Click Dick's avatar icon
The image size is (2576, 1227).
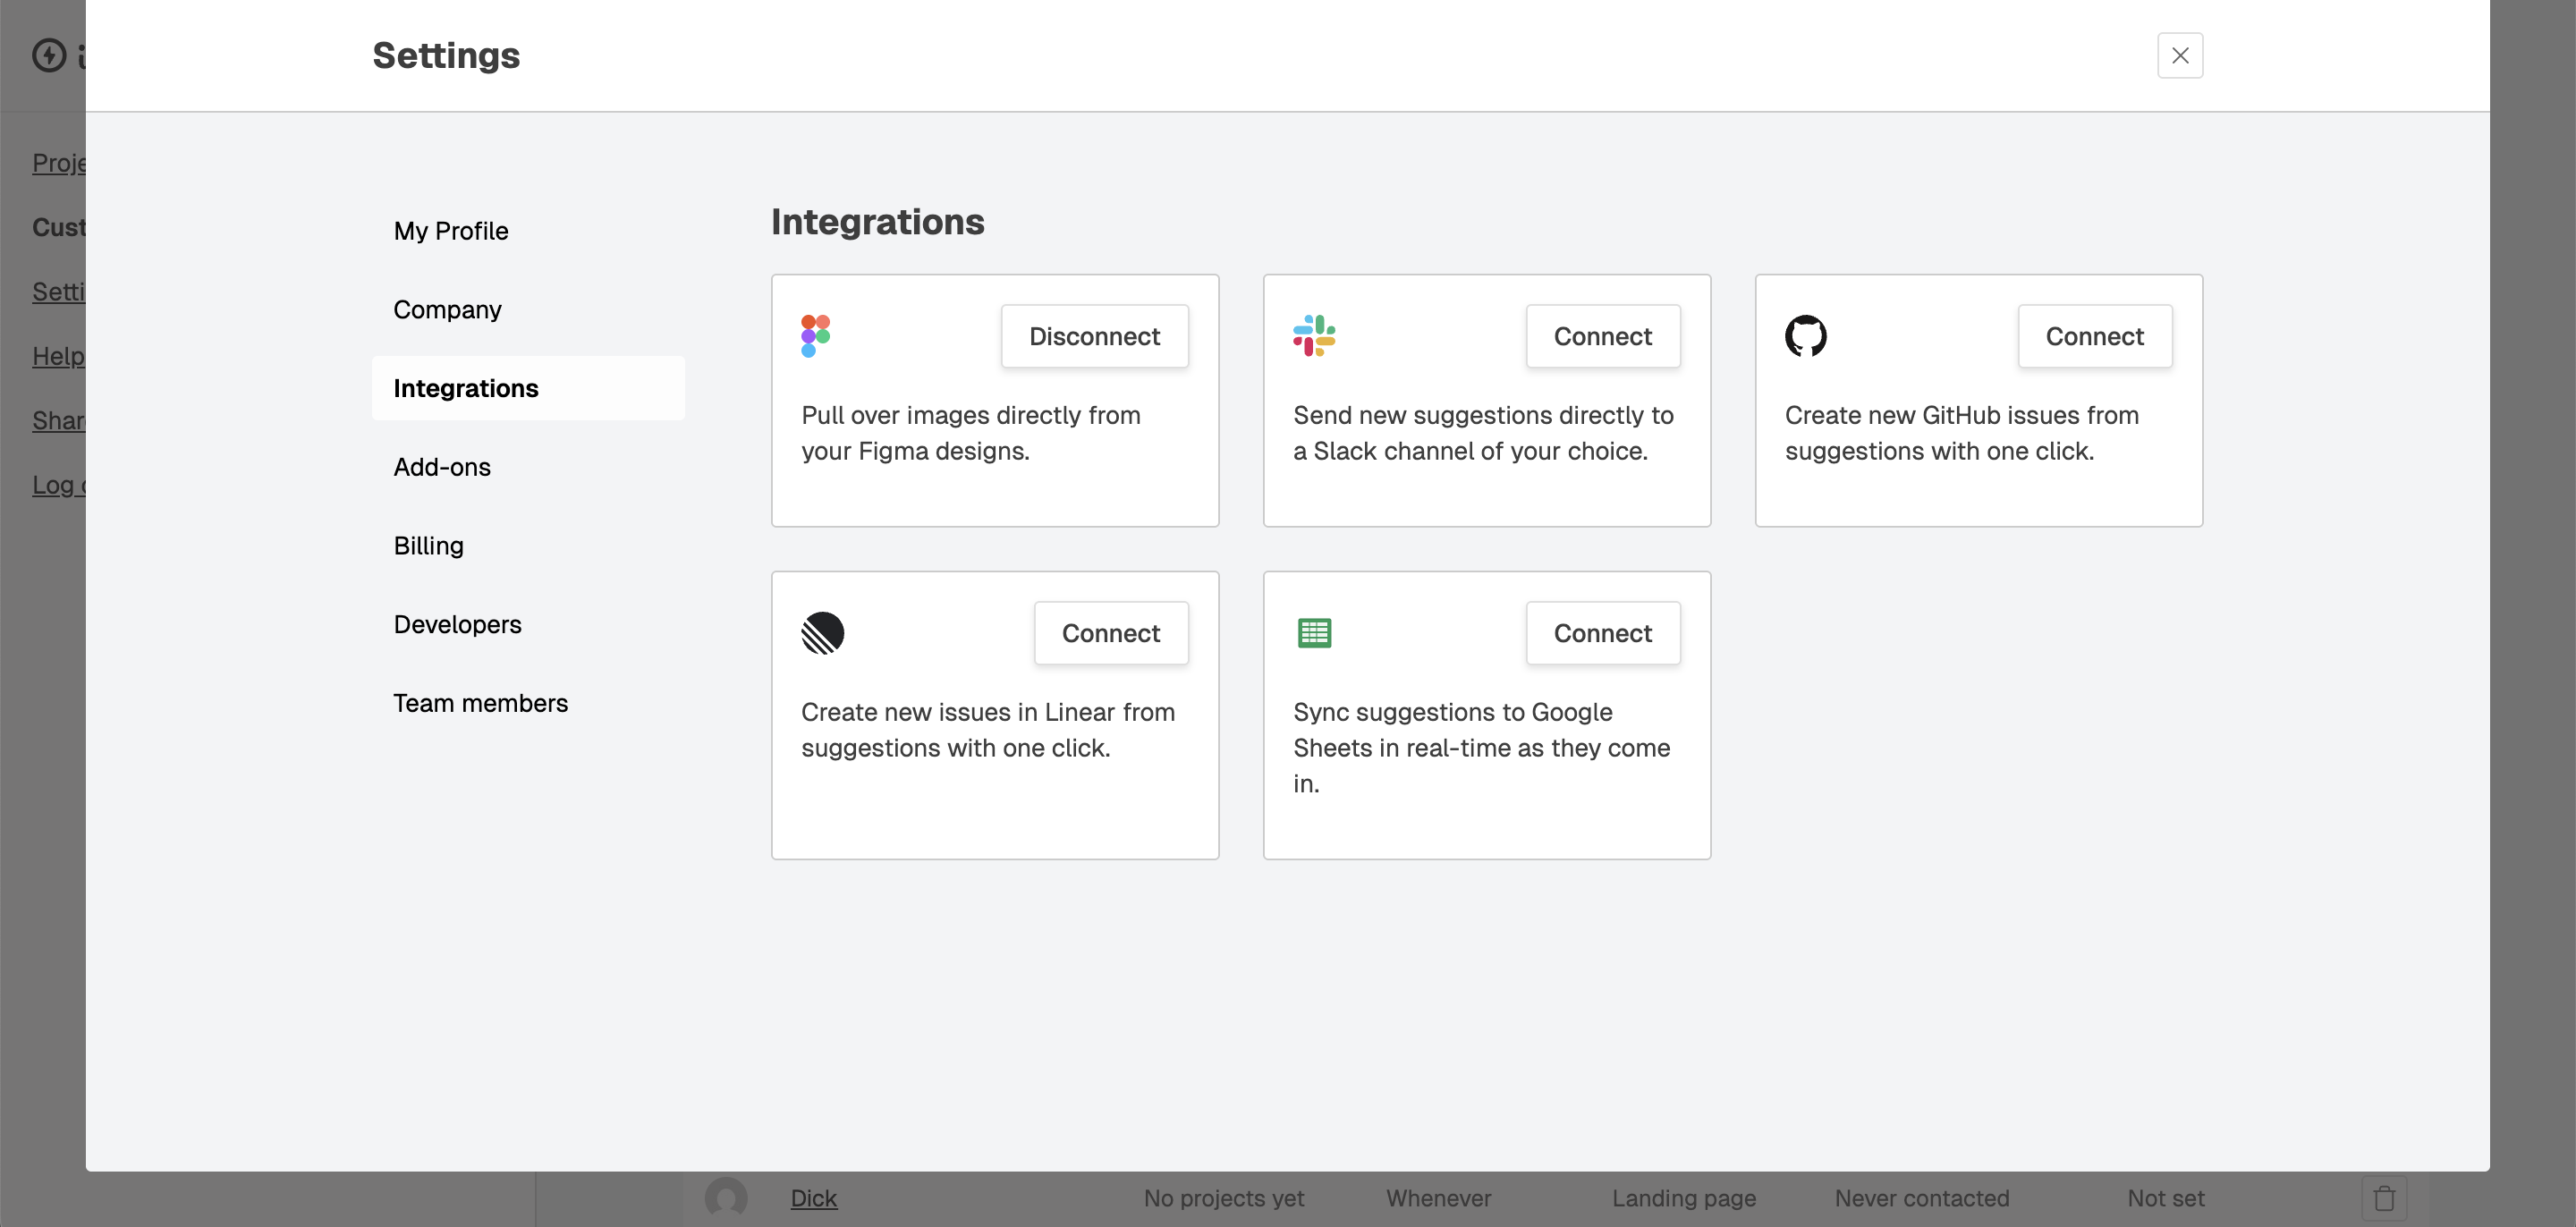726,1198
